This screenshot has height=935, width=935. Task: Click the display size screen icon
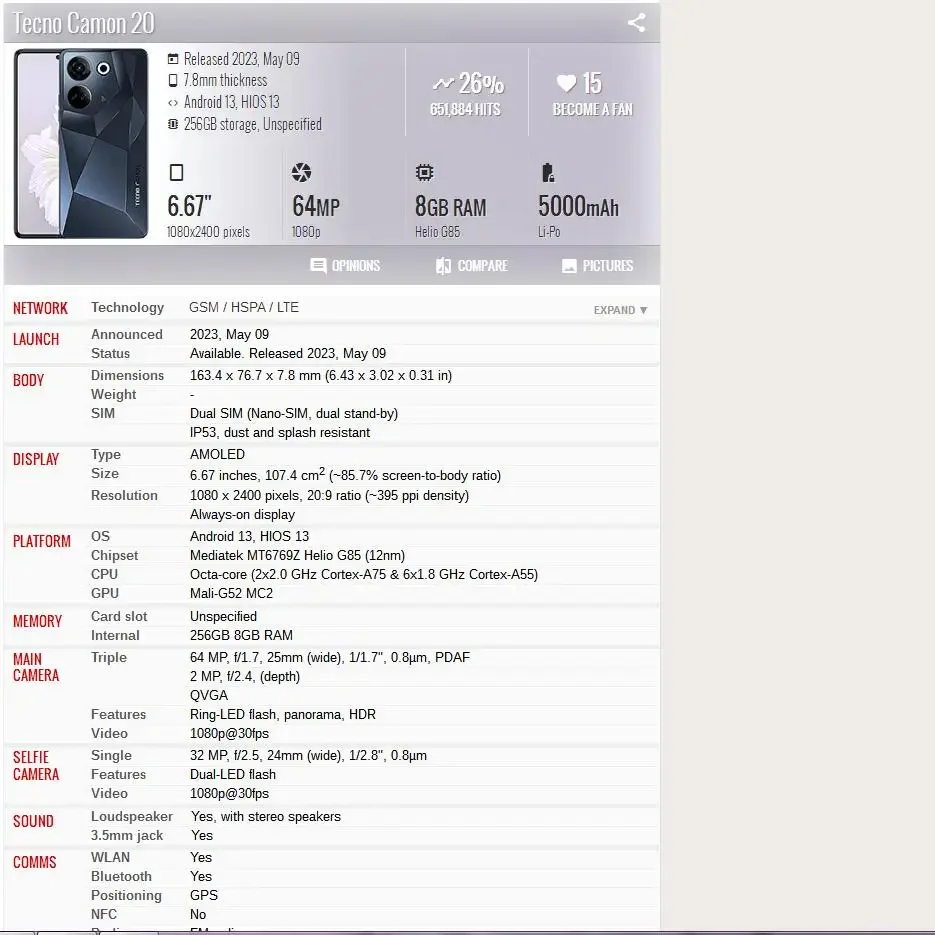(x=177, y=172)
